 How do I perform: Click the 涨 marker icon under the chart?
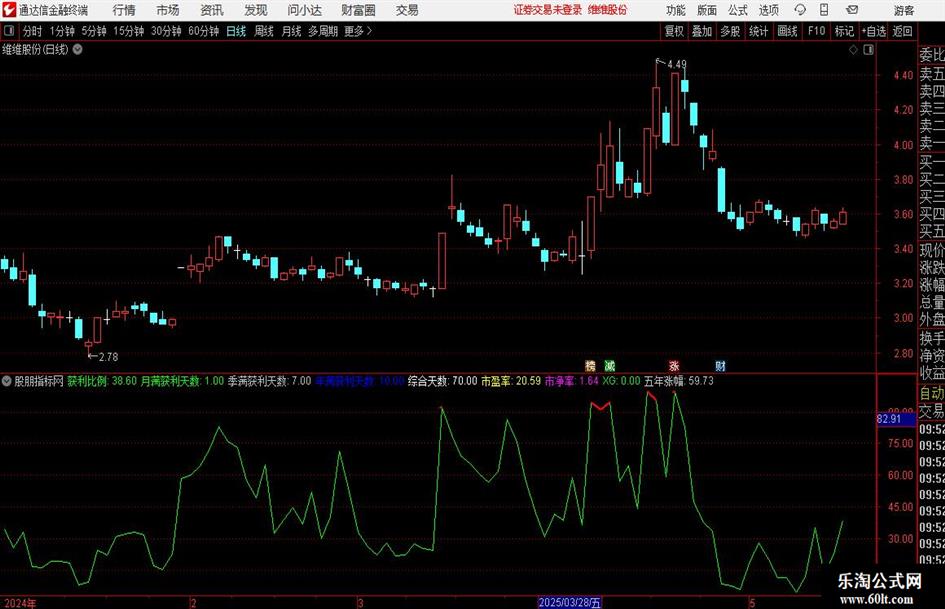click(674, 365)
